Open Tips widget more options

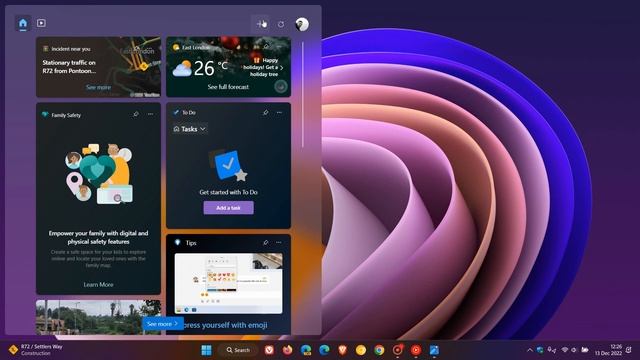(x=279, y=242)
